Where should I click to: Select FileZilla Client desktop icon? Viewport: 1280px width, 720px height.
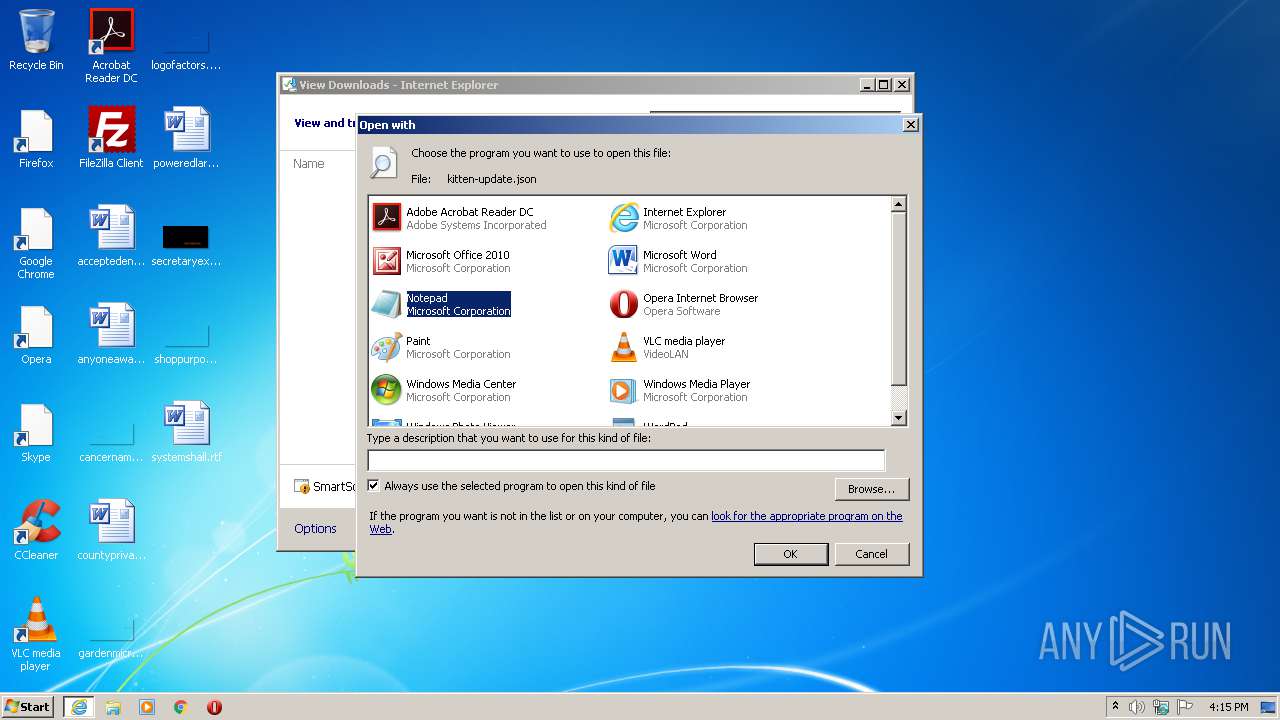pos(111,138)
